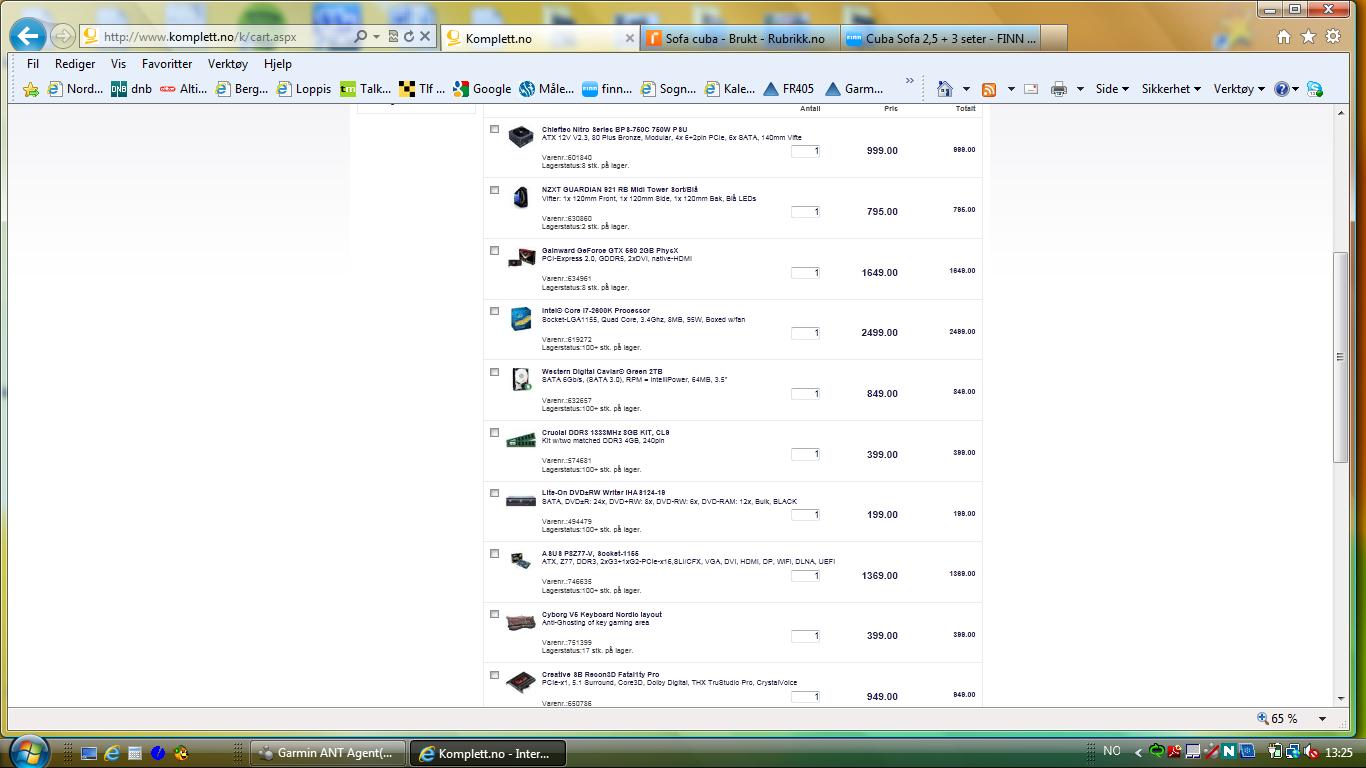Click the blue Help question mark icon
The width and height of the screenshot is (1366, 768).
(x=1281, y=89)
